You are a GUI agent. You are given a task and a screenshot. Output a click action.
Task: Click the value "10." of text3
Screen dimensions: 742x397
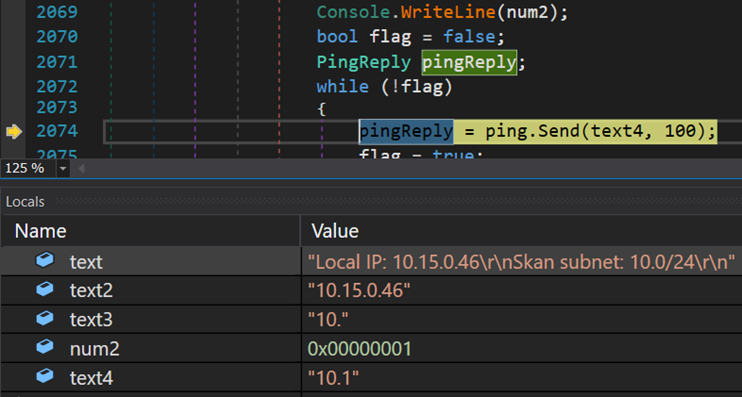328,320
